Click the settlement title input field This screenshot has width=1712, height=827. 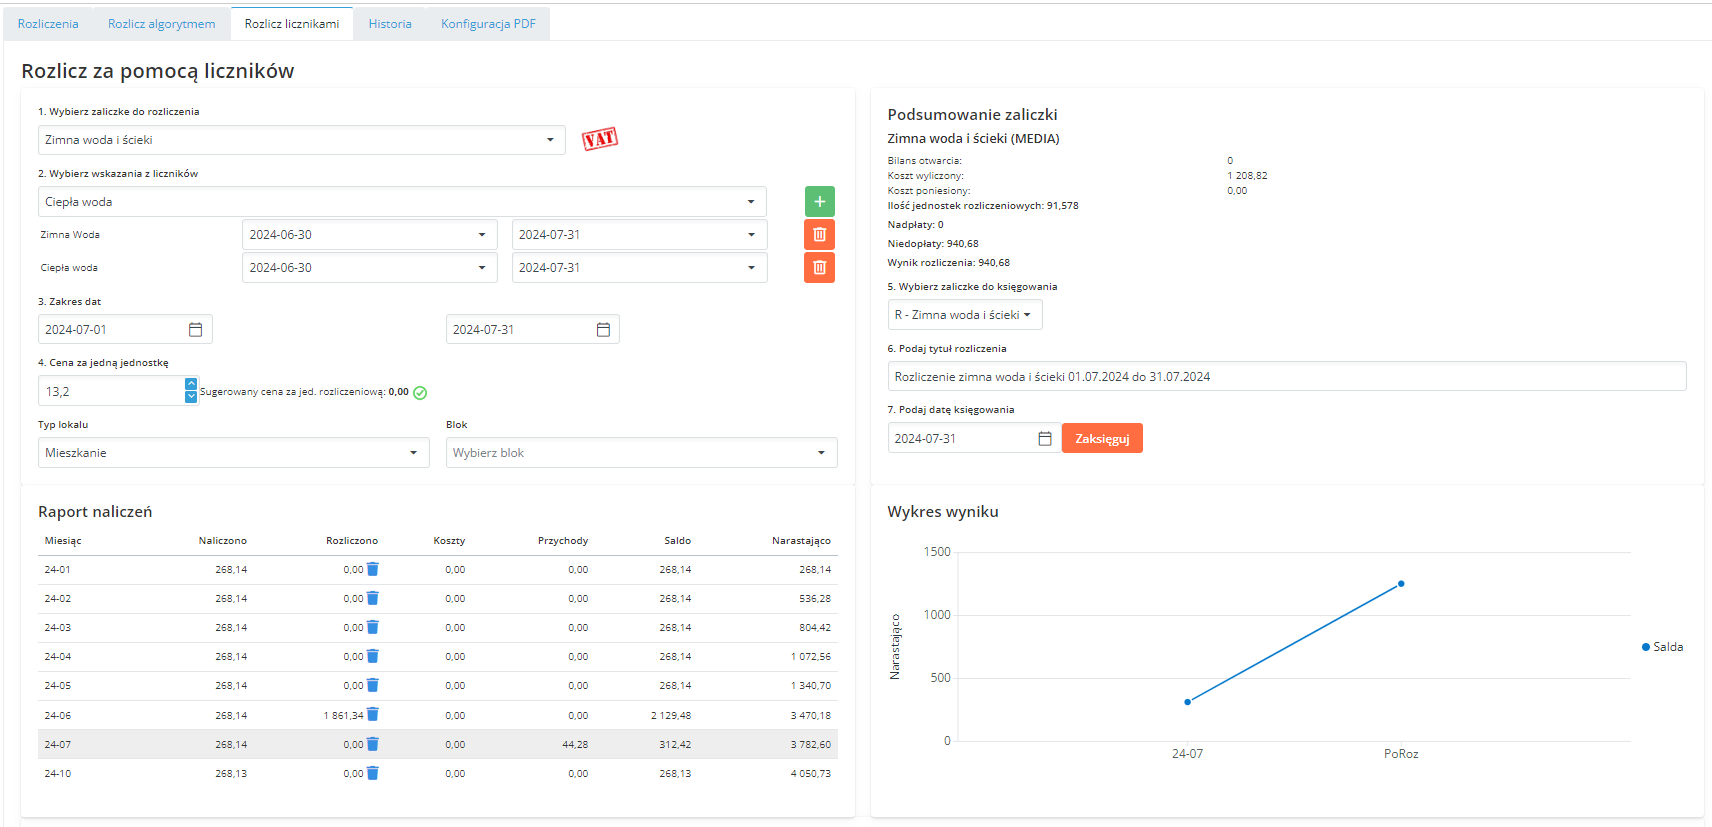point(1286,377)
